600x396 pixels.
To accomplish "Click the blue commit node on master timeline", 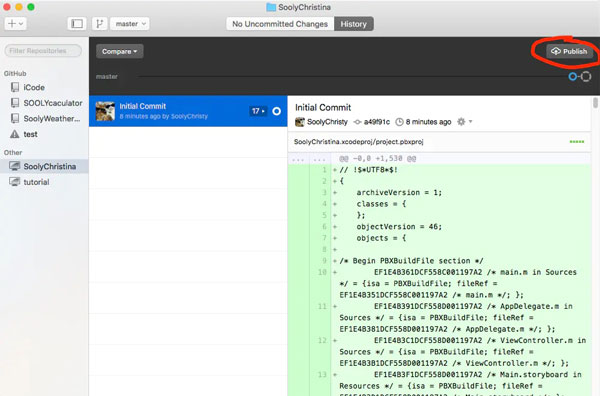I will tap(572, 77).
